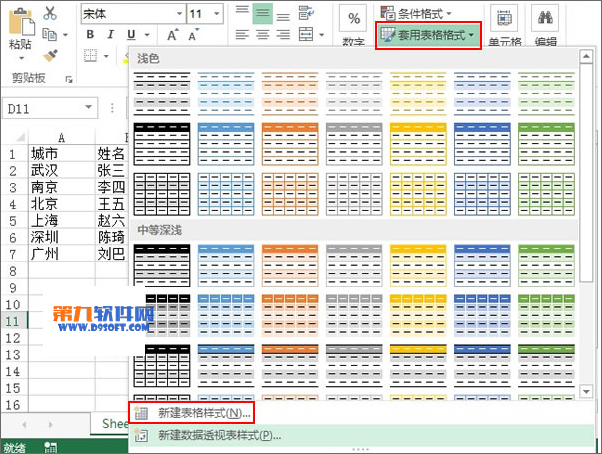Toggle middle vertical alignment

coord(263,14)
